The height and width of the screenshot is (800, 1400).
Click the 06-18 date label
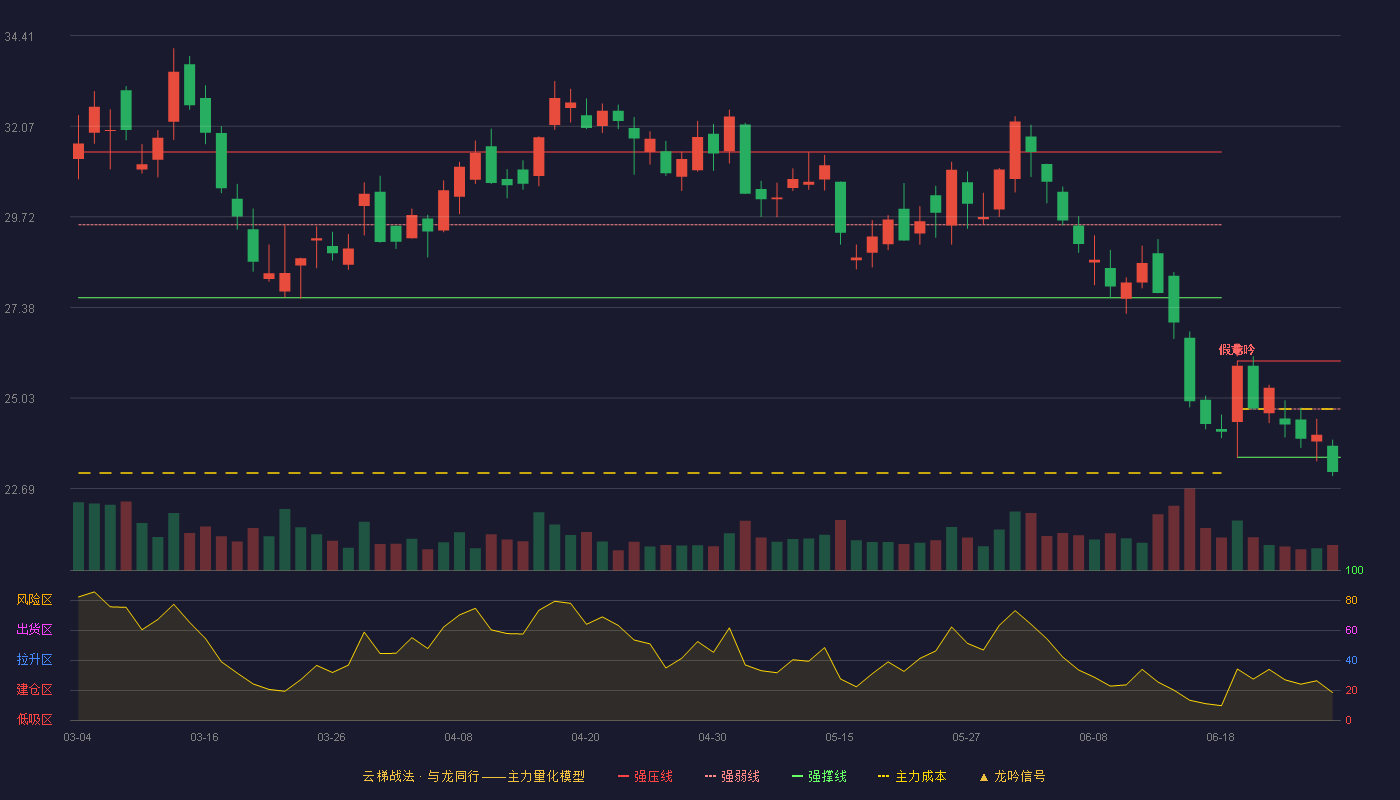1220,737
